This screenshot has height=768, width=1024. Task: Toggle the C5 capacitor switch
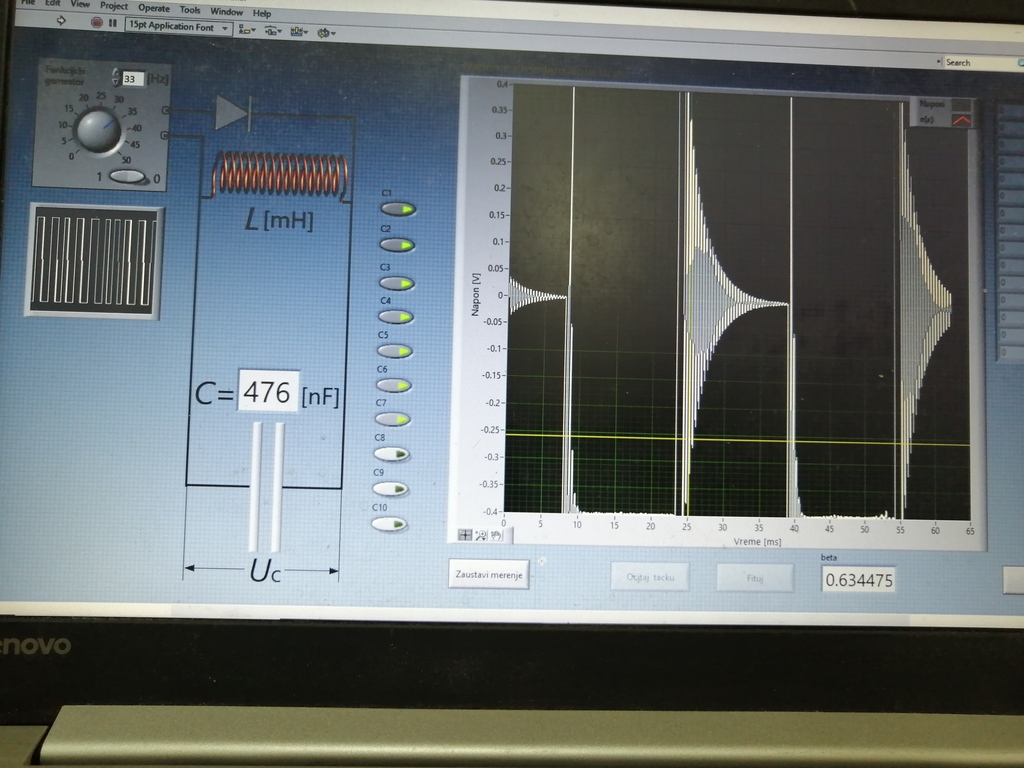396,351
